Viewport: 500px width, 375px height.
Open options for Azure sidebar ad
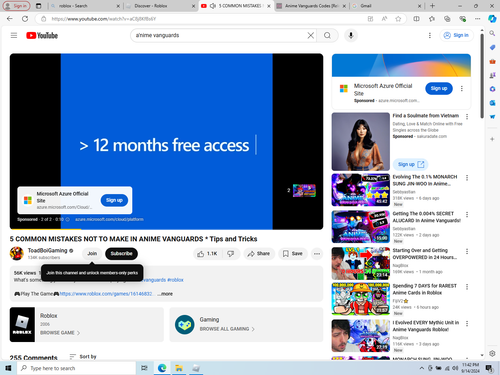462,88
